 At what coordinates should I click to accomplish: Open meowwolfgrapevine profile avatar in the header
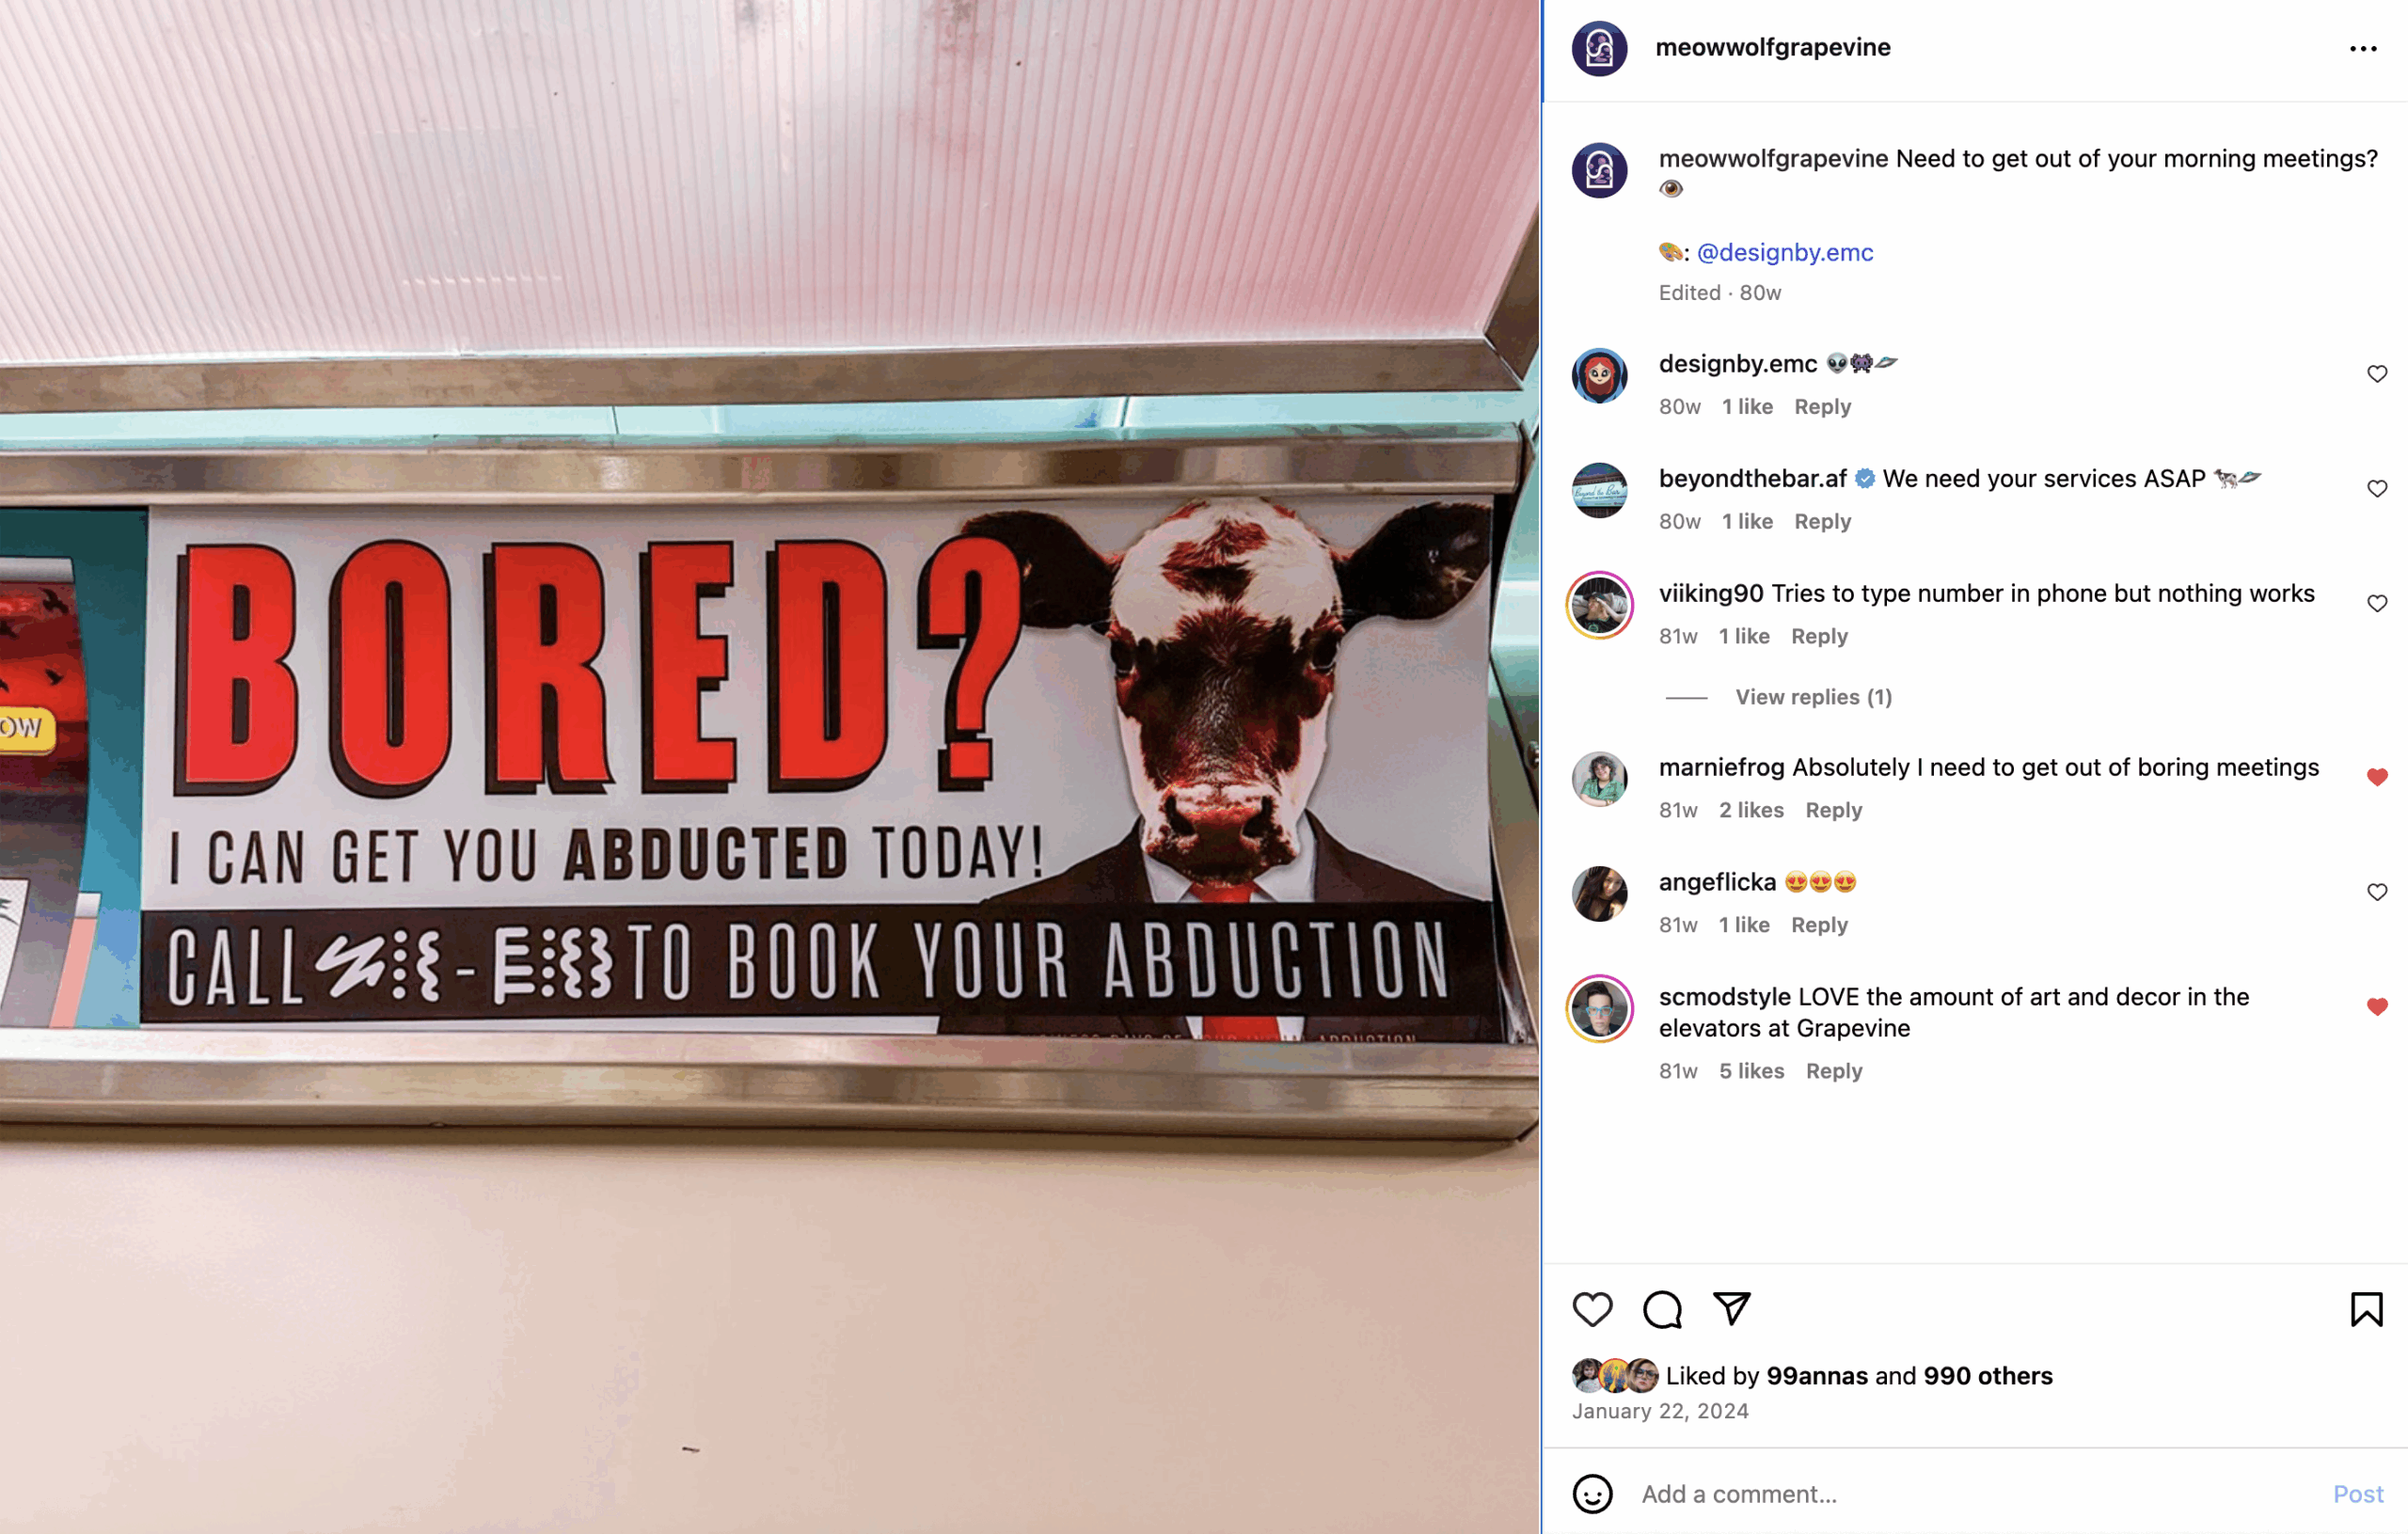click(x=1599, y=48)
